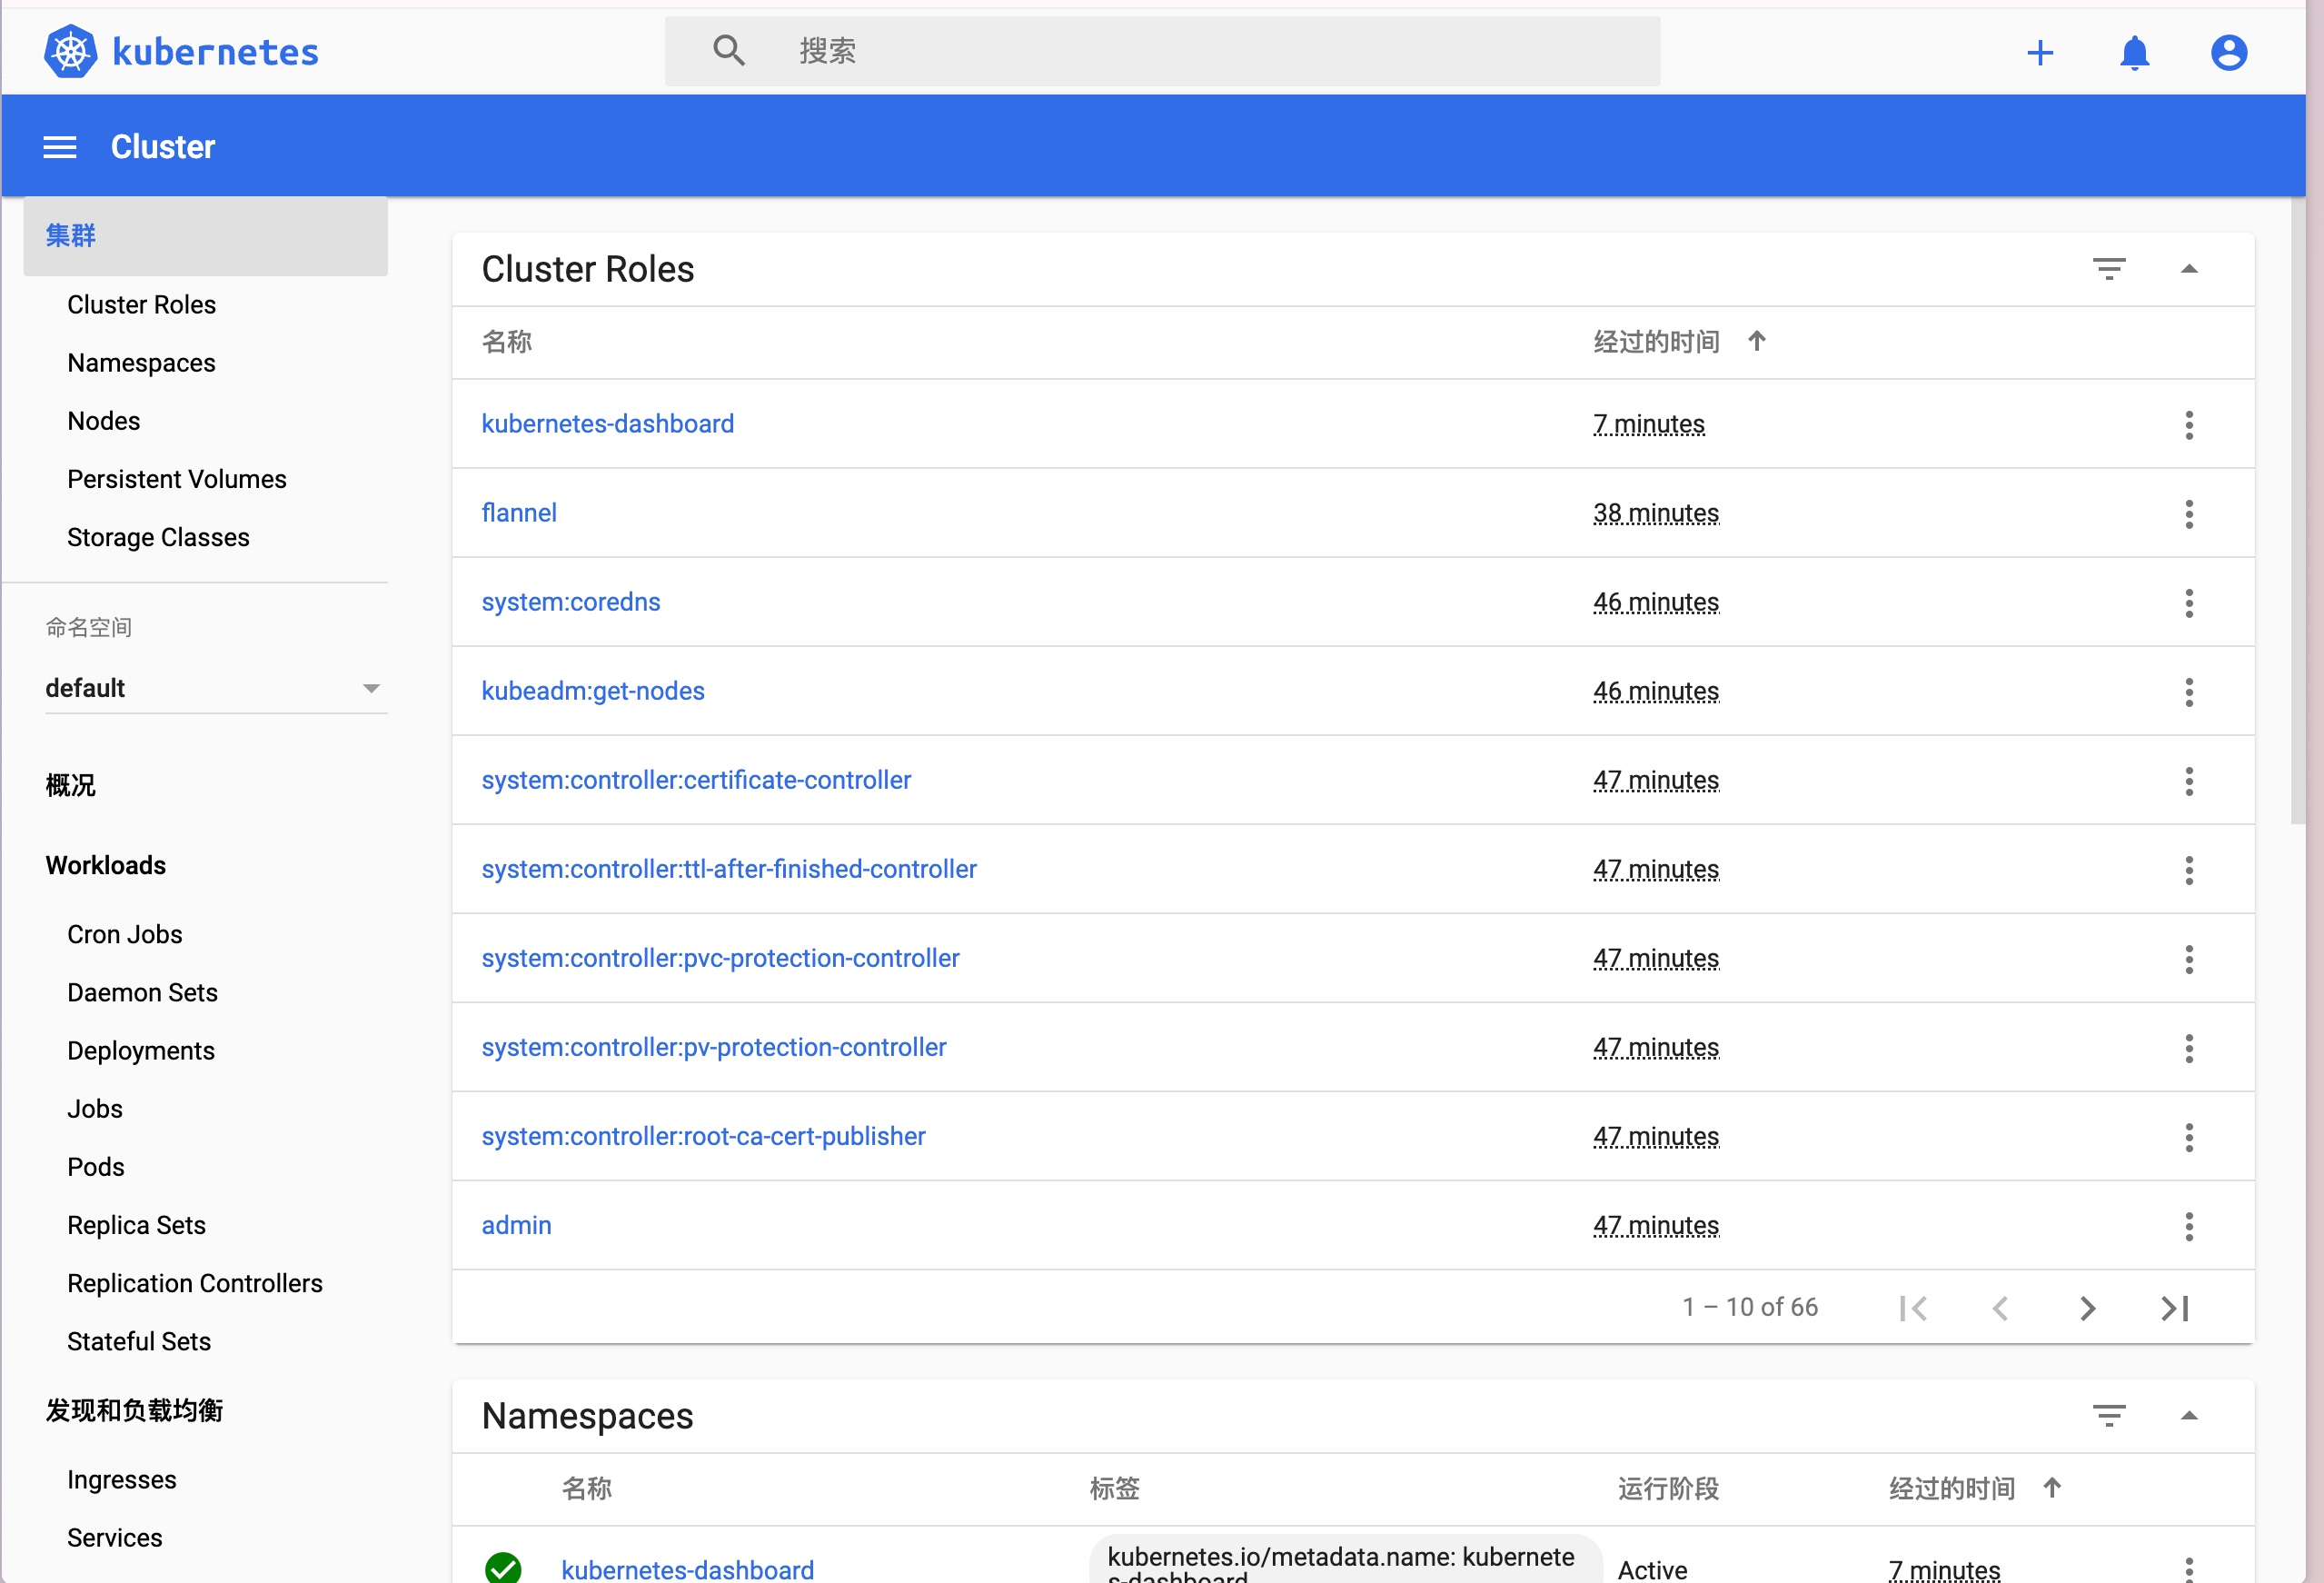Go to first page of Cluster Roles
This screenshot has width=2324, height=1583.
click(x=1913, y=1308)
